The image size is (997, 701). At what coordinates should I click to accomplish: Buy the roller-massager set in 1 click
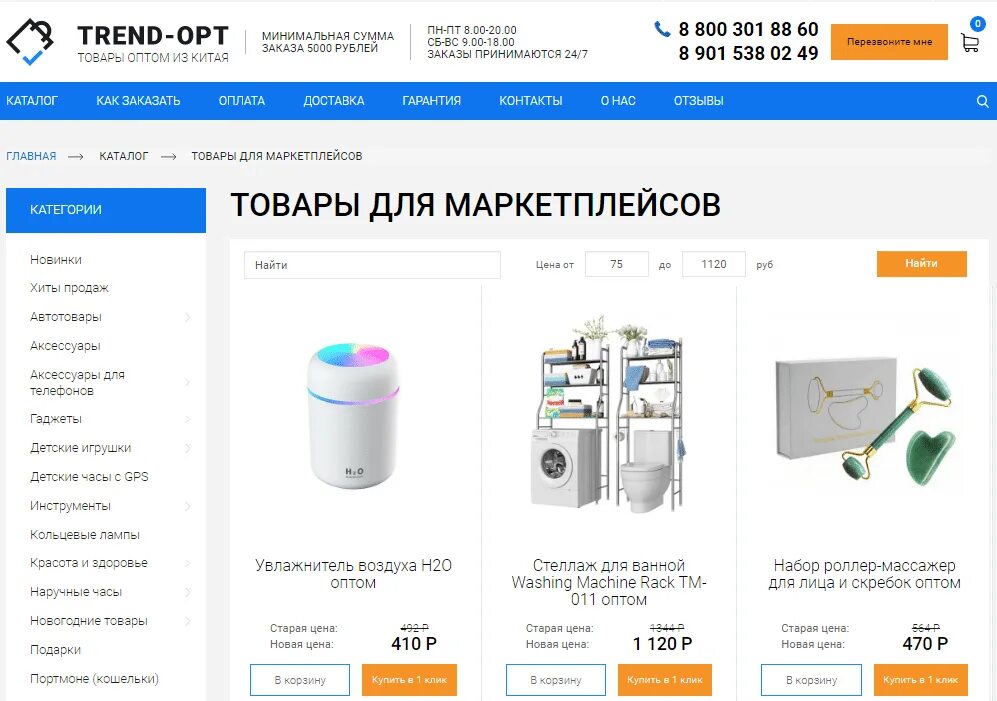[x=920, y=680]
